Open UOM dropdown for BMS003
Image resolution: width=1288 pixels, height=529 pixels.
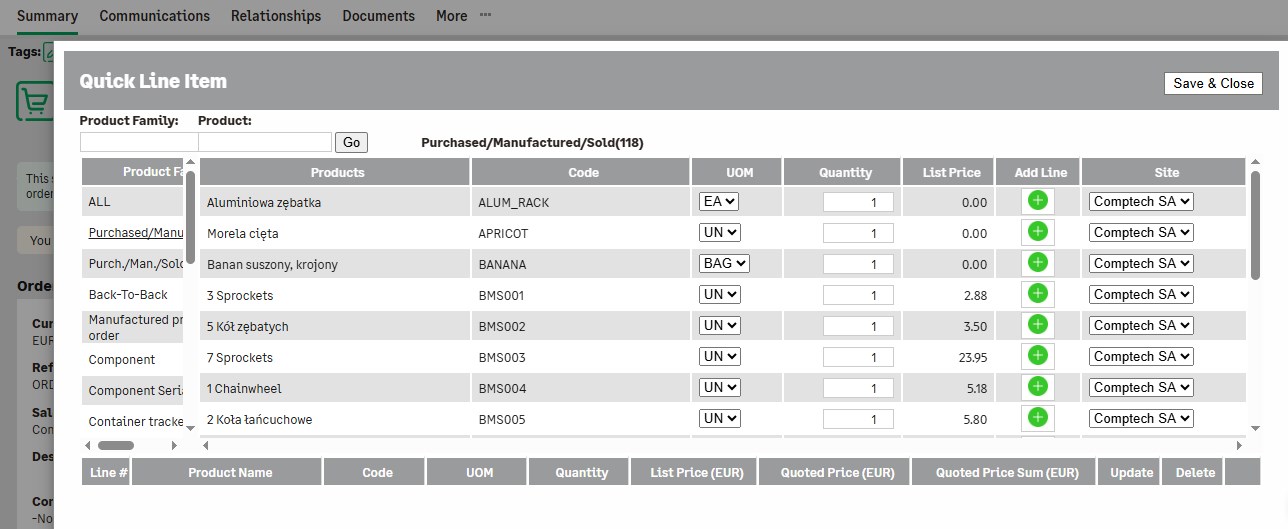pyautogui.click(x=720, y=356)
